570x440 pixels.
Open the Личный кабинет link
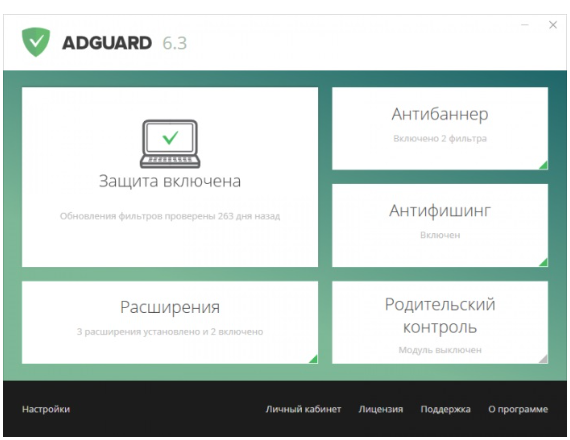click(303, 409)
